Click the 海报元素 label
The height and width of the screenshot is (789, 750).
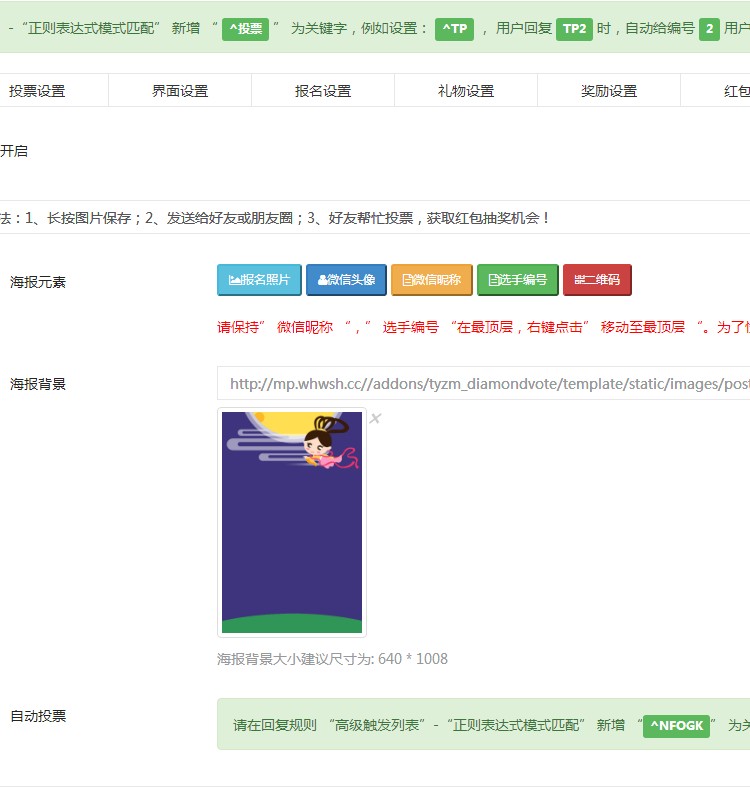38,282
